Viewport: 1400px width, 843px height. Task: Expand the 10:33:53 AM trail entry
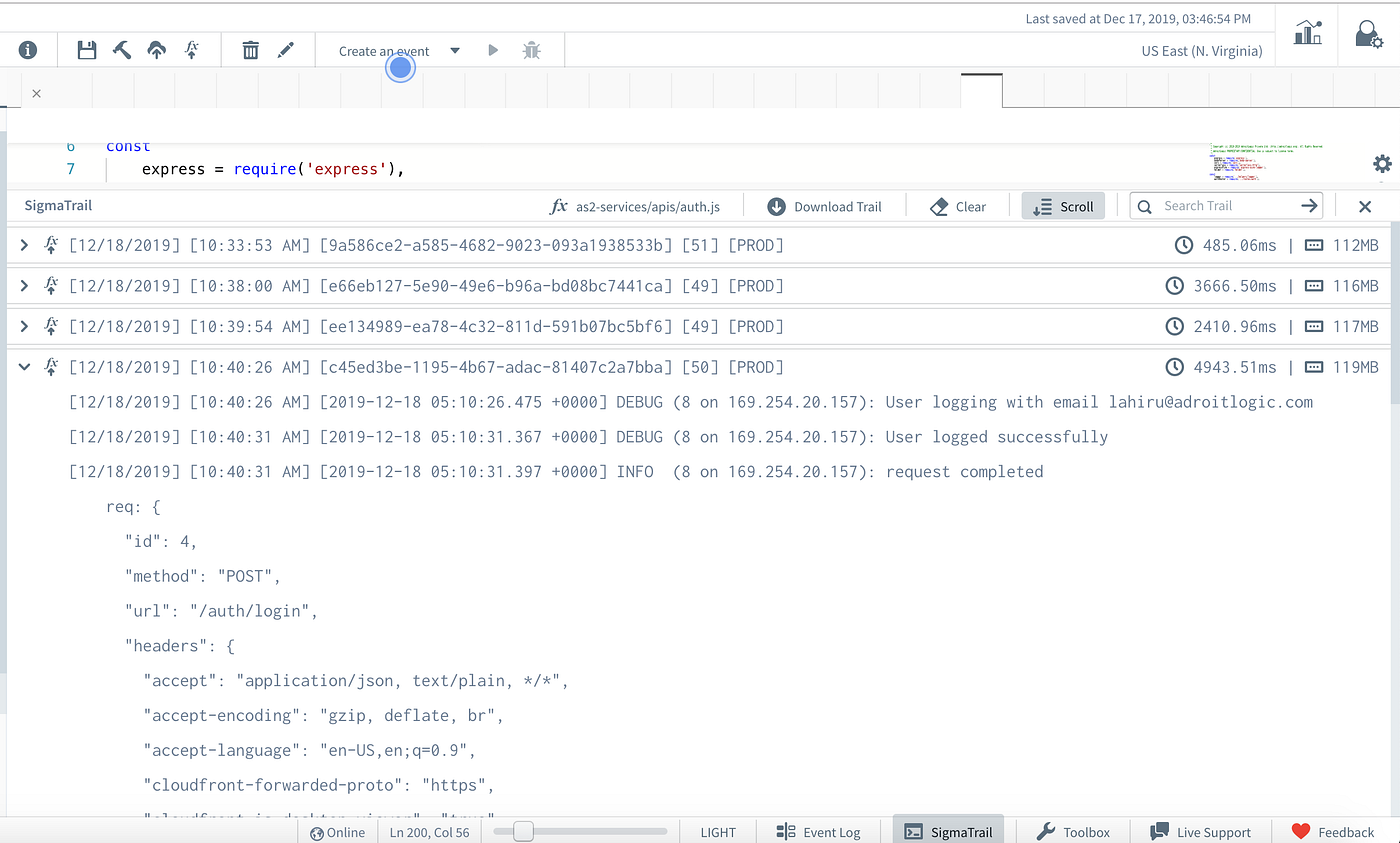[24, 244]
